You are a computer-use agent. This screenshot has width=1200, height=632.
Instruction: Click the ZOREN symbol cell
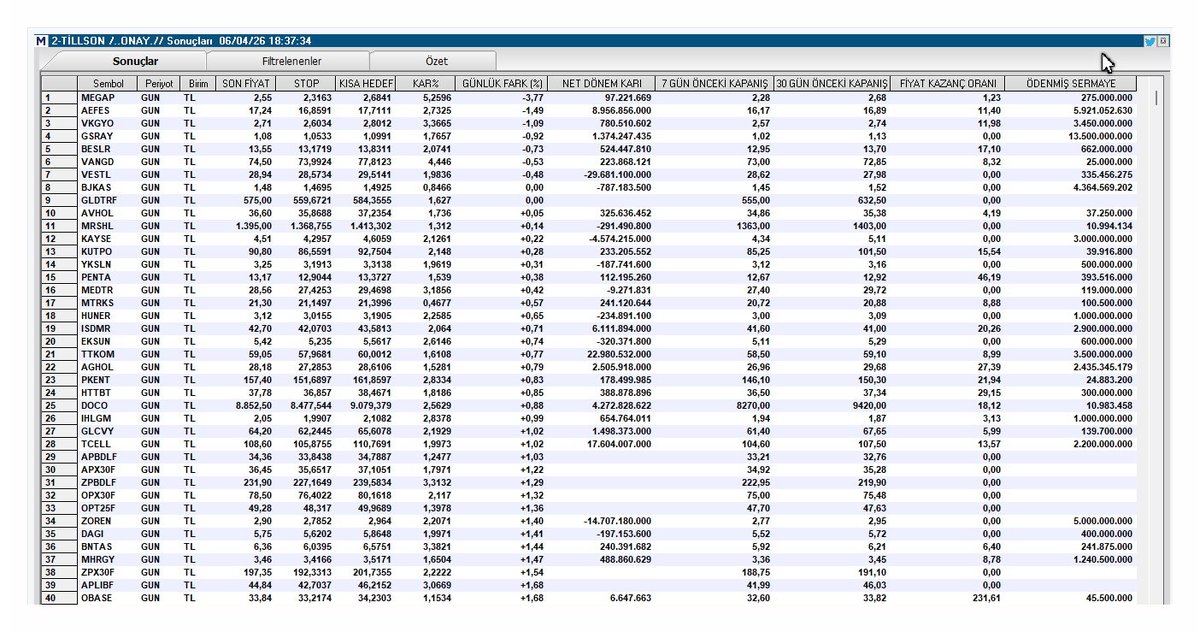108,521
